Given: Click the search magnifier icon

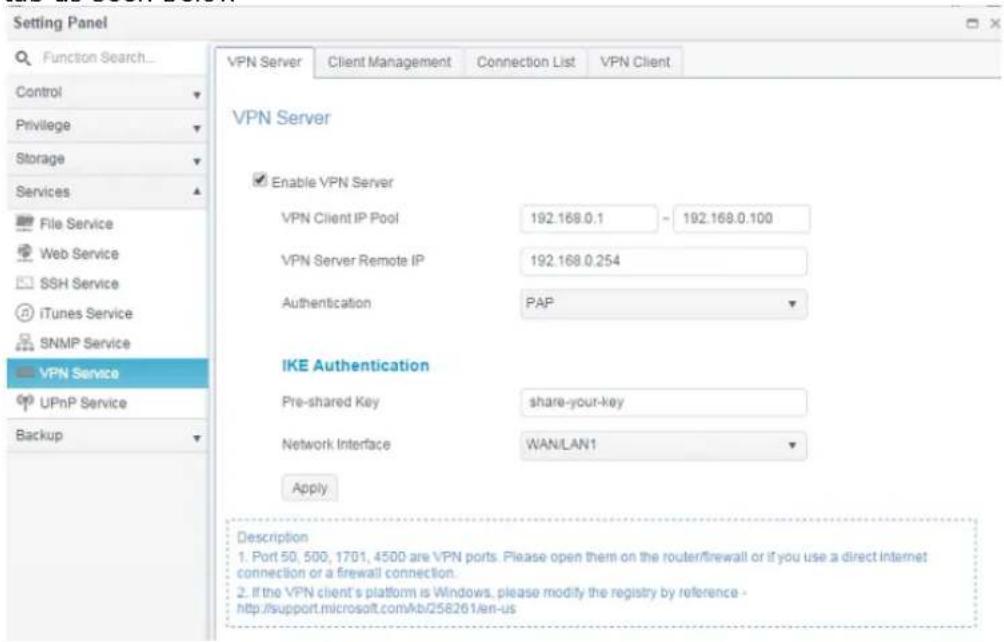Looking at the screenshot, I should pyautogui.click(x=23, y=58).
